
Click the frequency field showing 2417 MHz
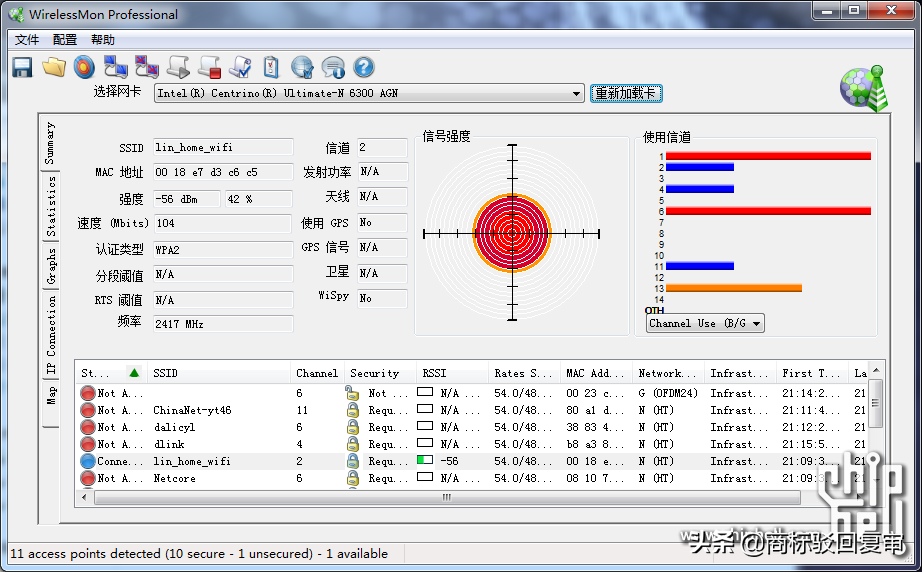223,324
